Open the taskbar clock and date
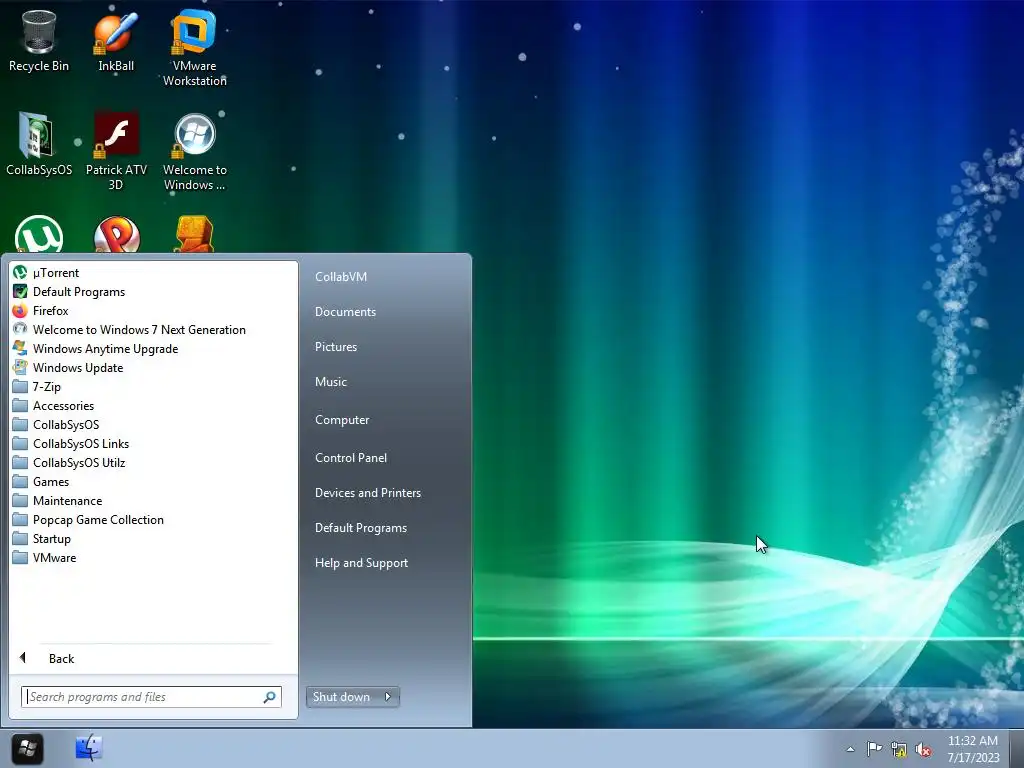Screen dimensions: 1024x768 pos(973,749)
